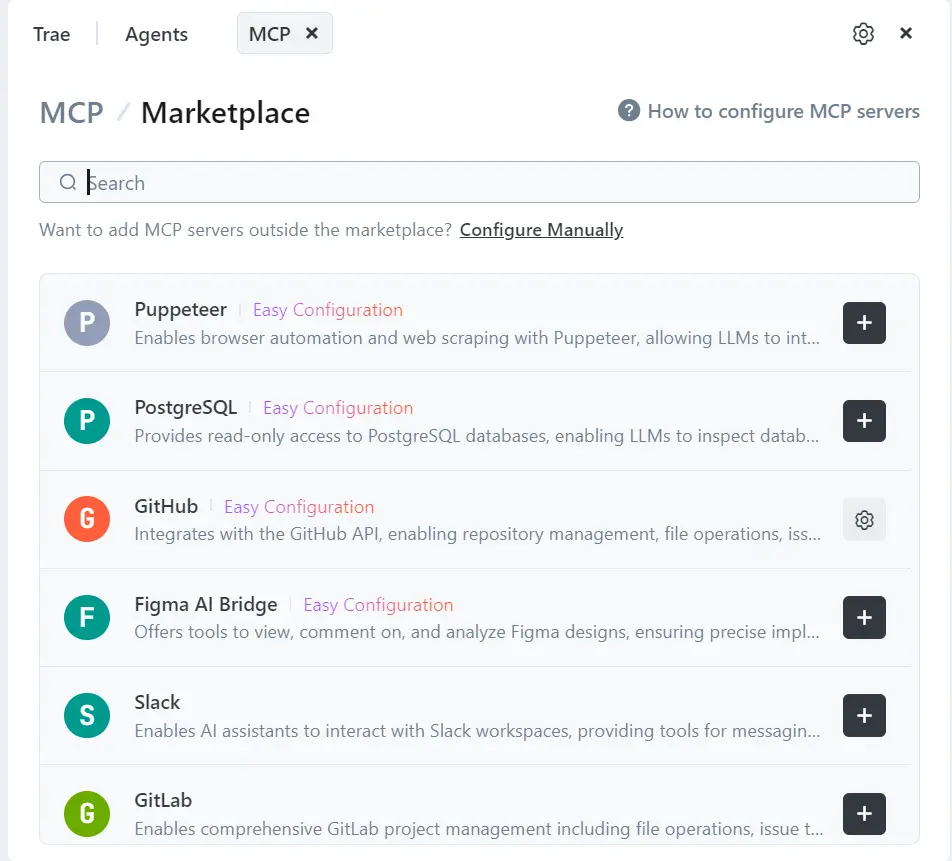Add the GitLab MCP server

click(864, 814)
